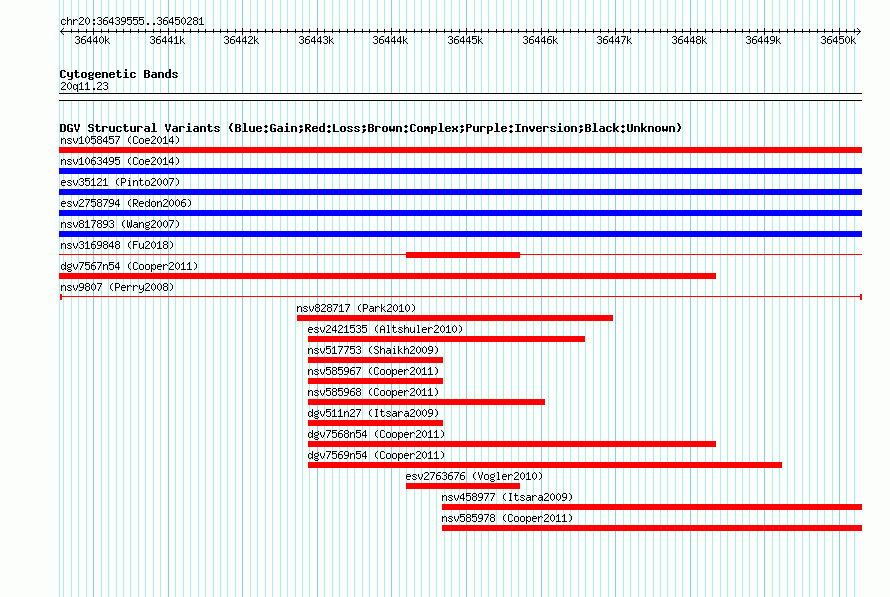Click the nsv1058457 (Coe2014) red loss bar
This screenshot has height=597, width=890.
[x=460, y=150]
